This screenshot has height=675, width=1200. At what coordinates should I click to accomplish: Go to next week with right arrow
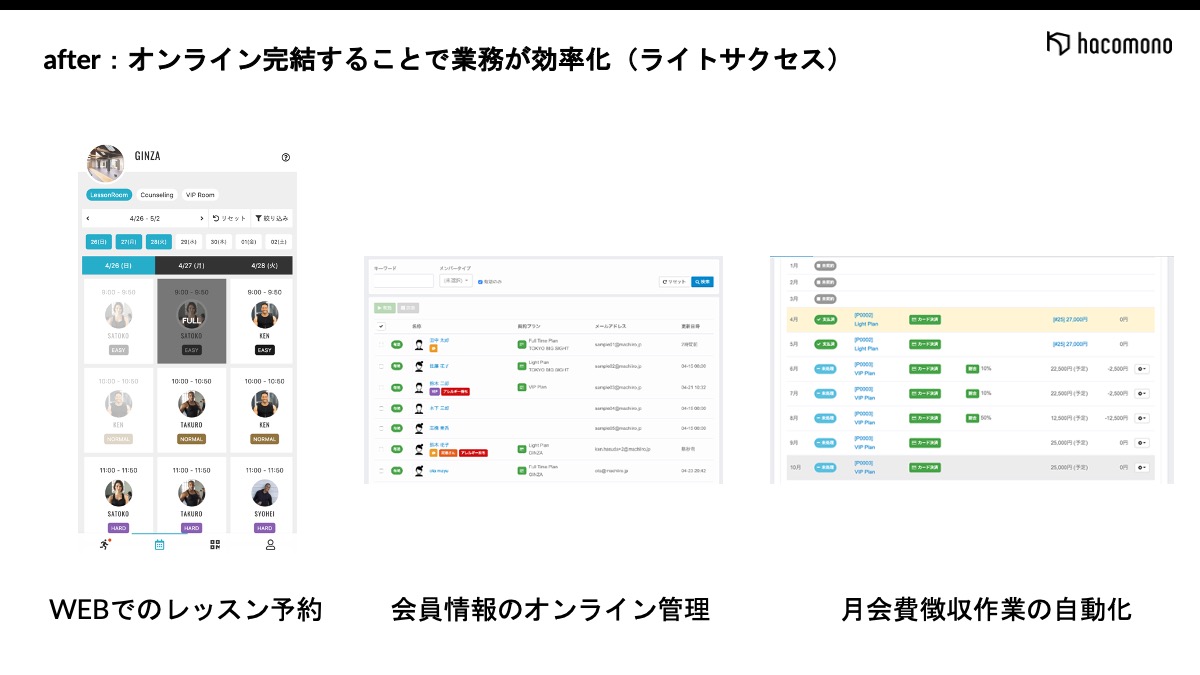pos(201,218)
